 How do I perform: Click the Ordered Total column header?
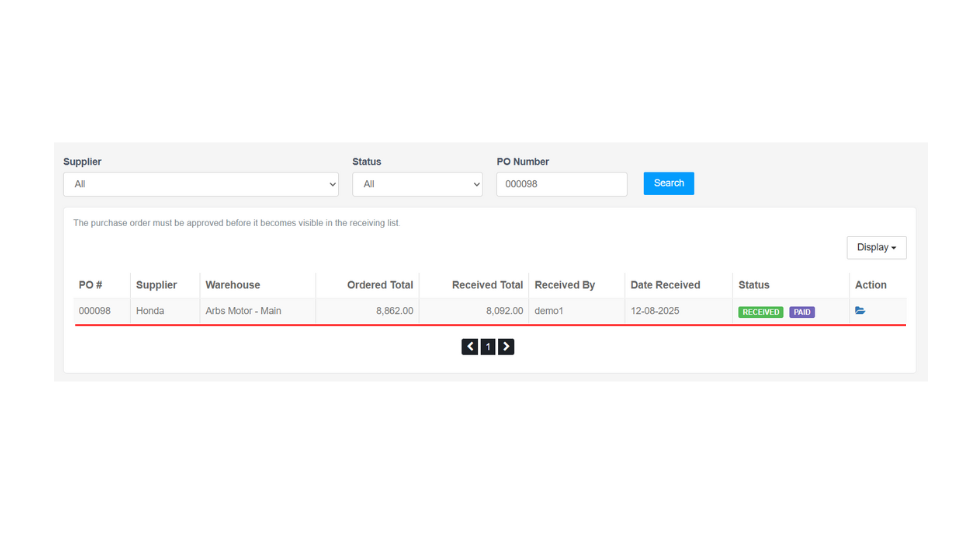380,285
